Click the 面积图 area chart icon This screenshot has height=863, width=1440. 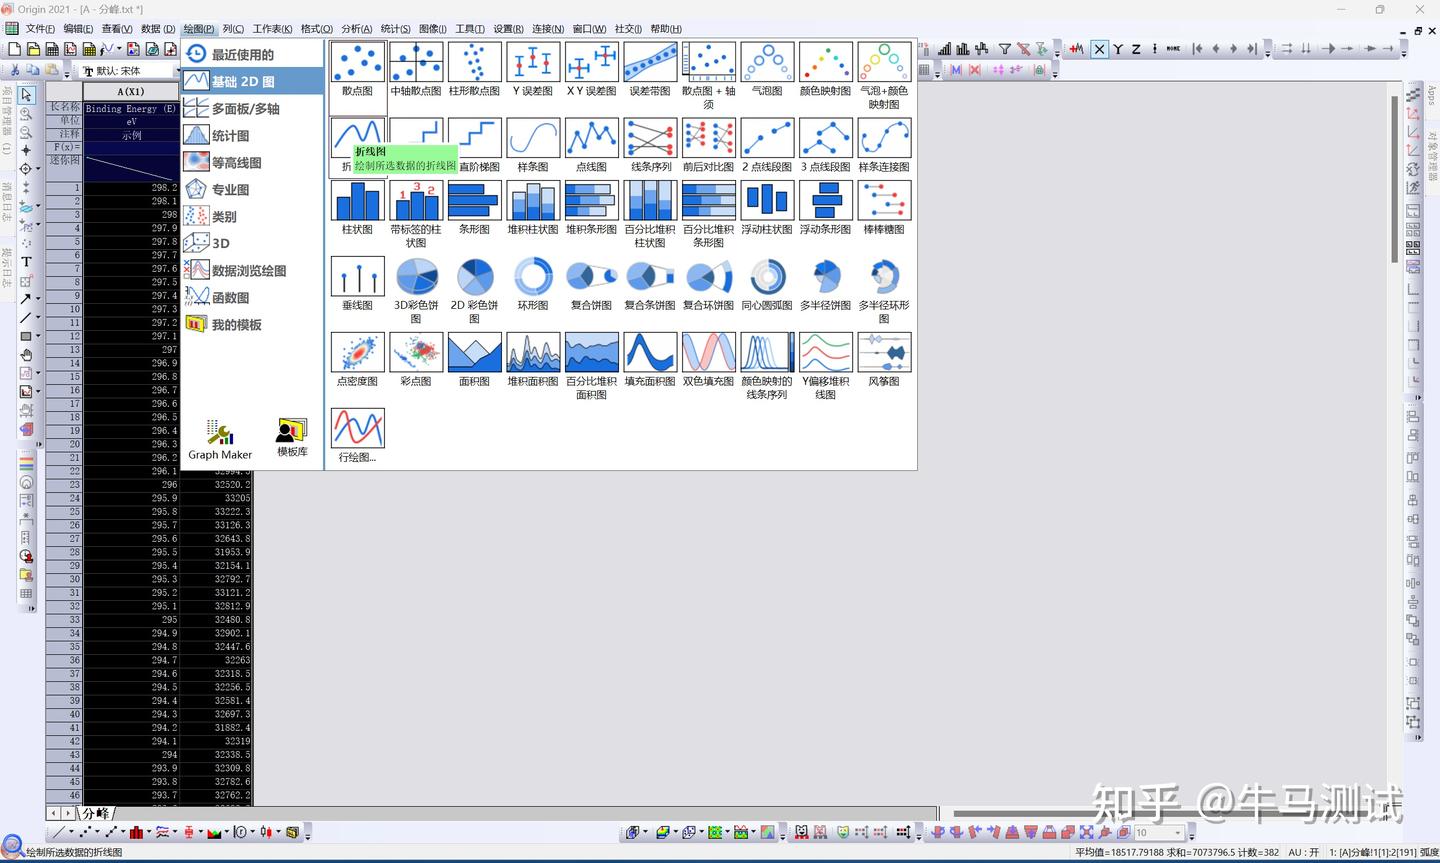point(474,352)
